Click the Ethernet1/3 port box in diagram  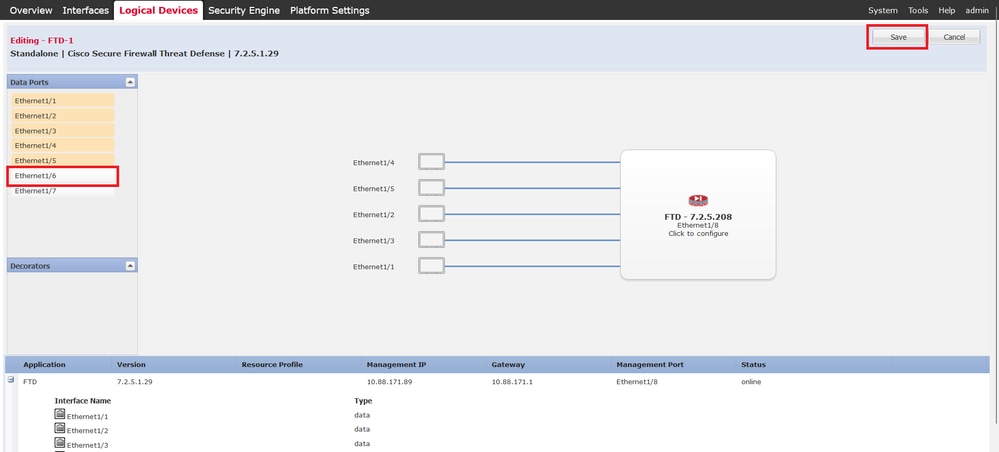coord(431,240)
